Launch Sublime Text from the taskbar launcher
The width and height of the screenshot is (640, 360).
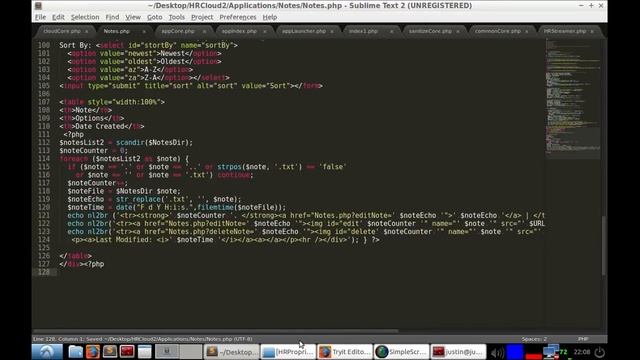click(110, 351)
